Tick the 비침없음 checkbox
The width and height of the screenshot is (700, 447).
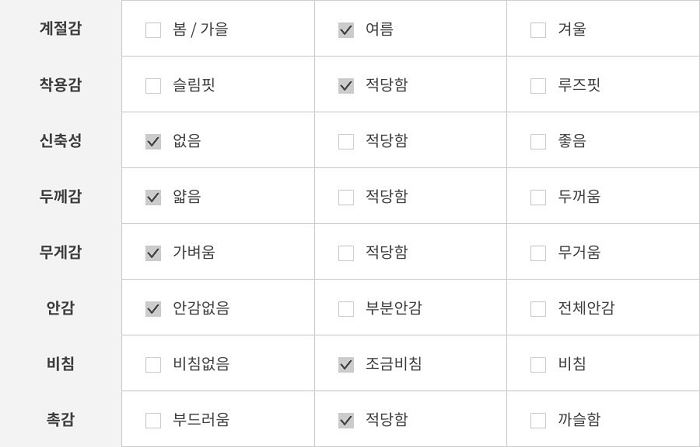pos(153,365)
